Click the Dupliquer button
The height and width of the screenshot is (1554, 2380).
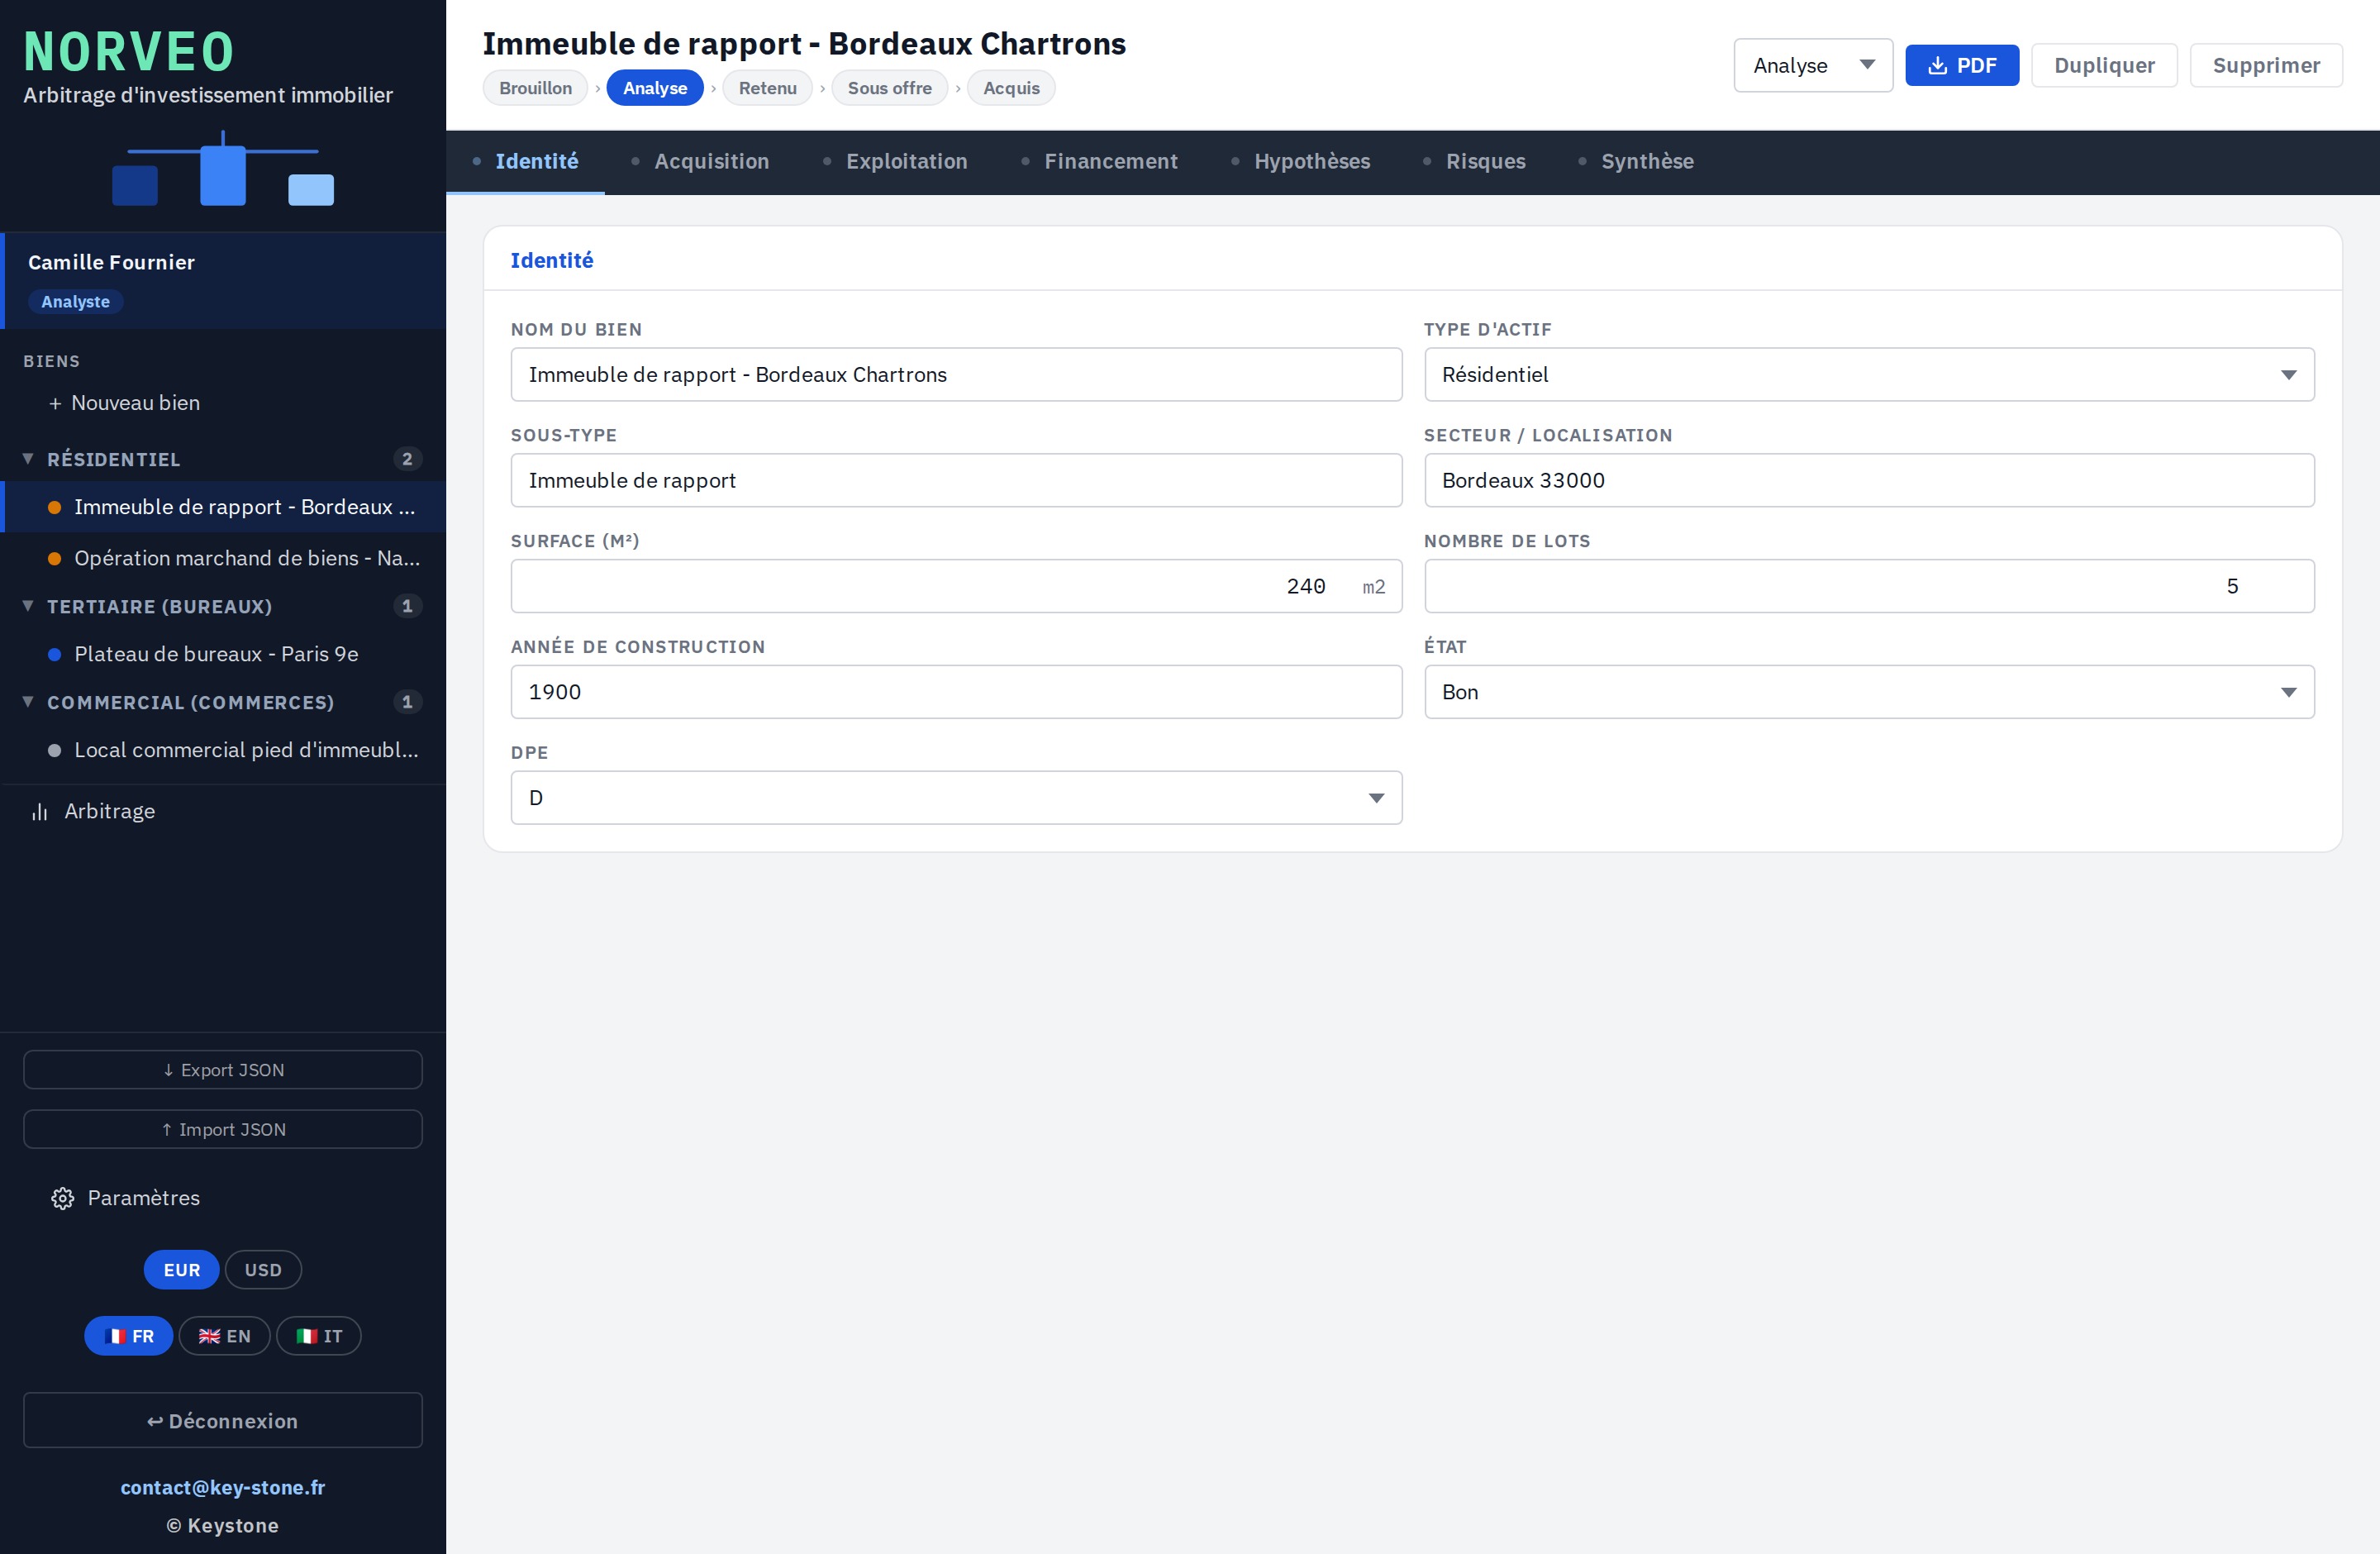(x=2104, y=65)
